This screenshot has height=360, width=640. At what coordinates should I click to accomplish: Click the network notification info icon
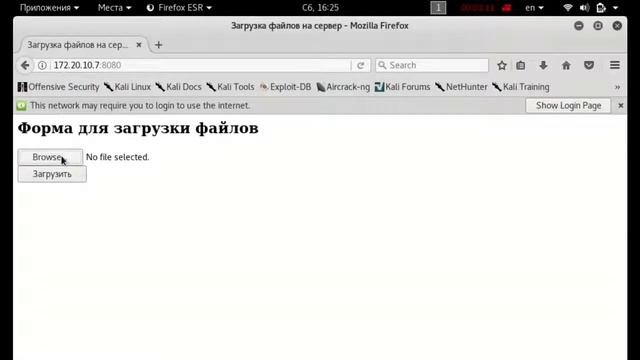point(21,106)
